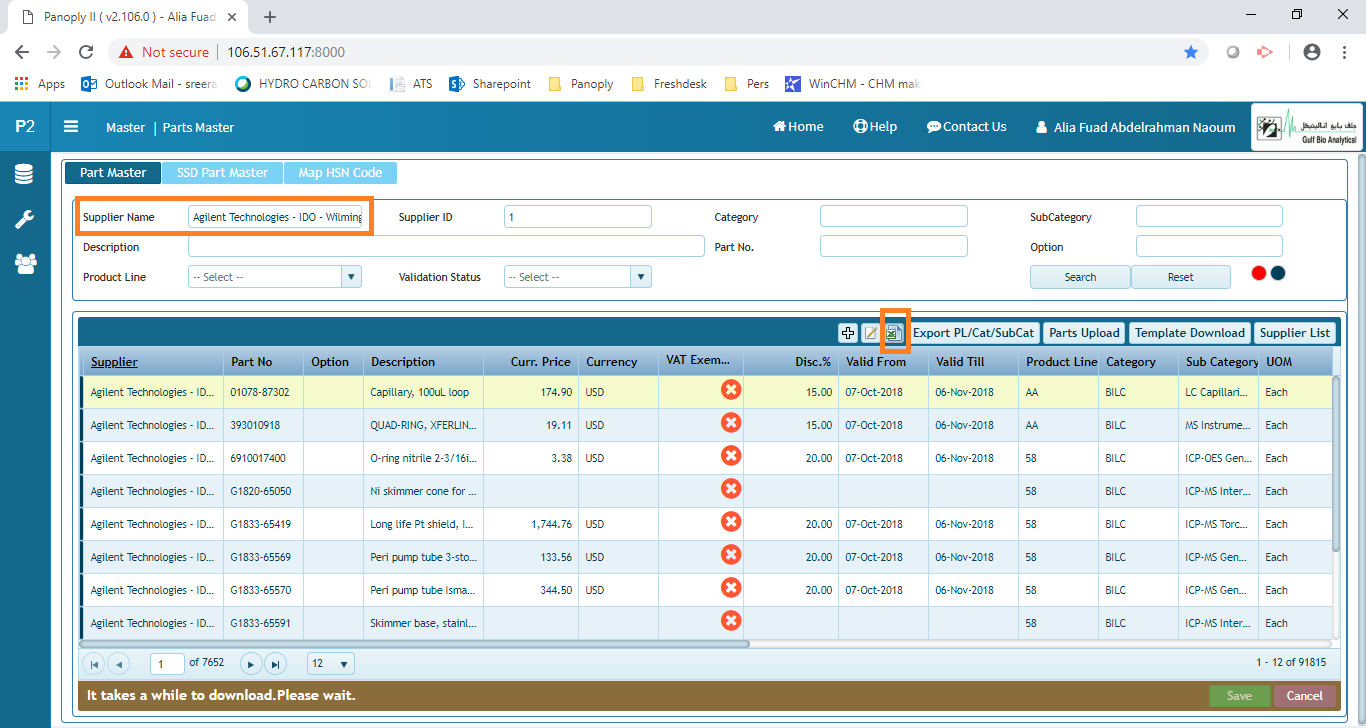
Task: Click the Option input field
Action: tap(1209, 247)
